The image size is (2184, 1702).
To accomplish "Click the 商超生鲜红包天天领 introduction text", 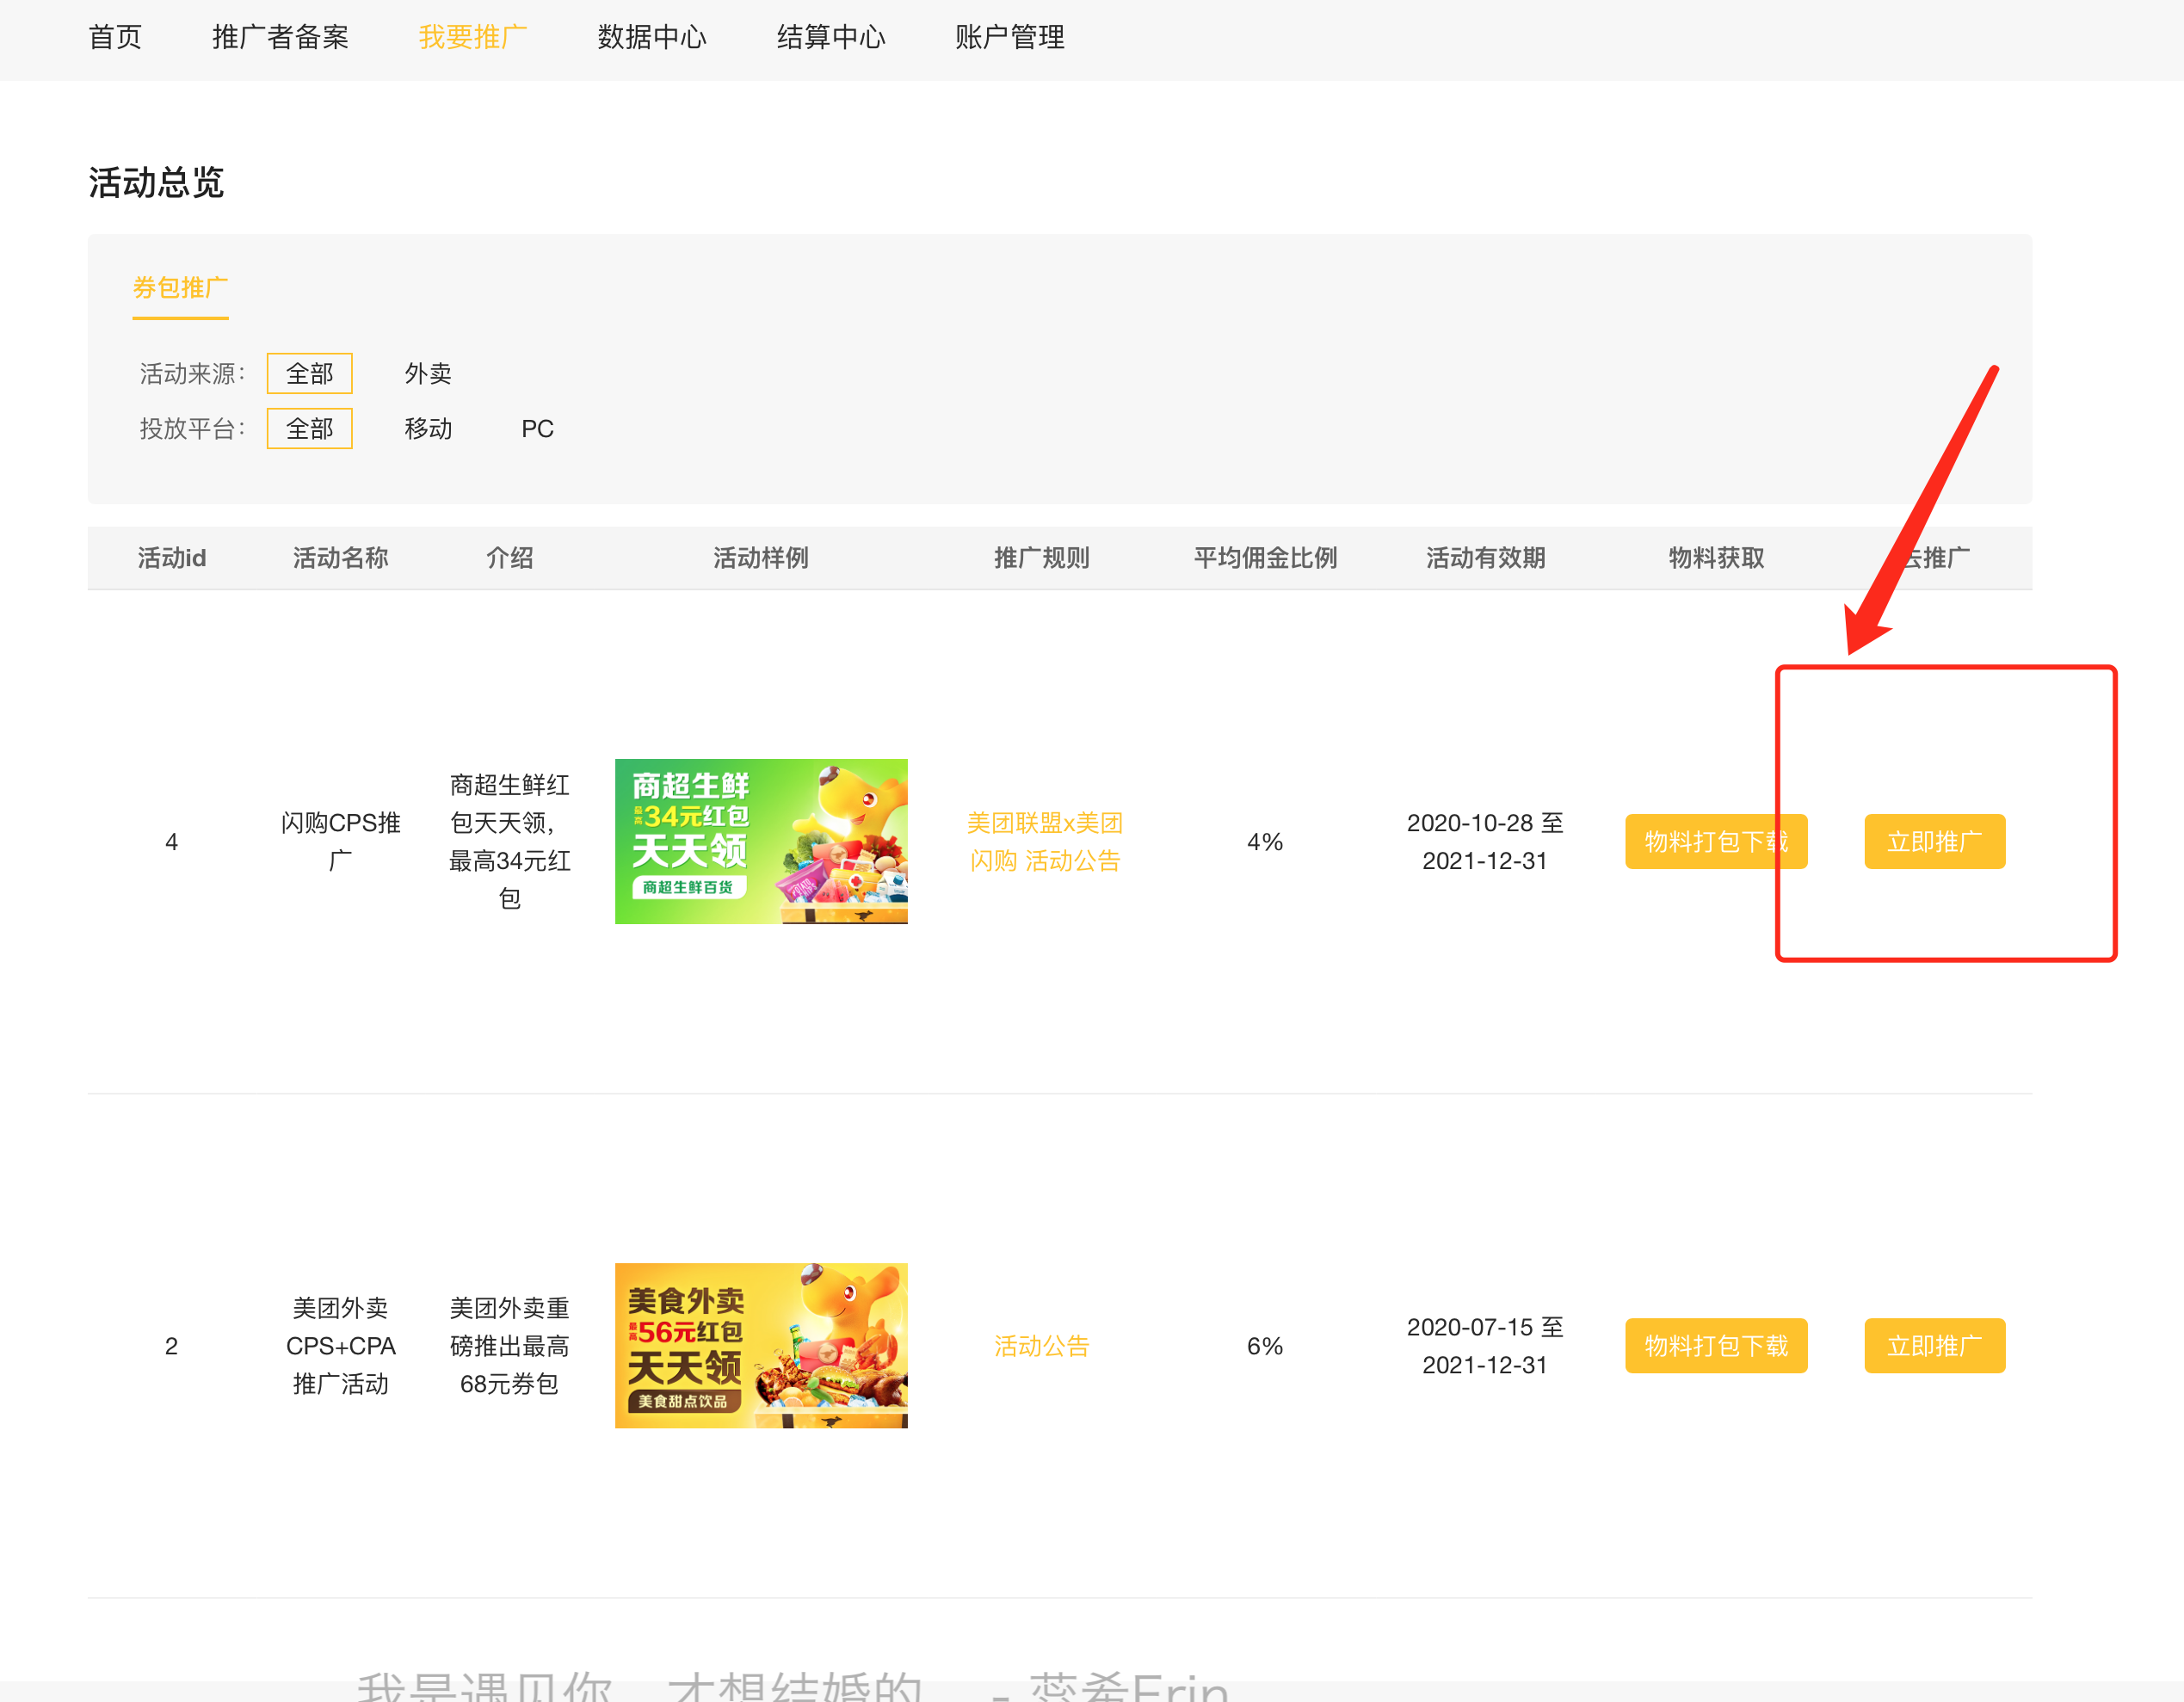I will pos(510,842).
